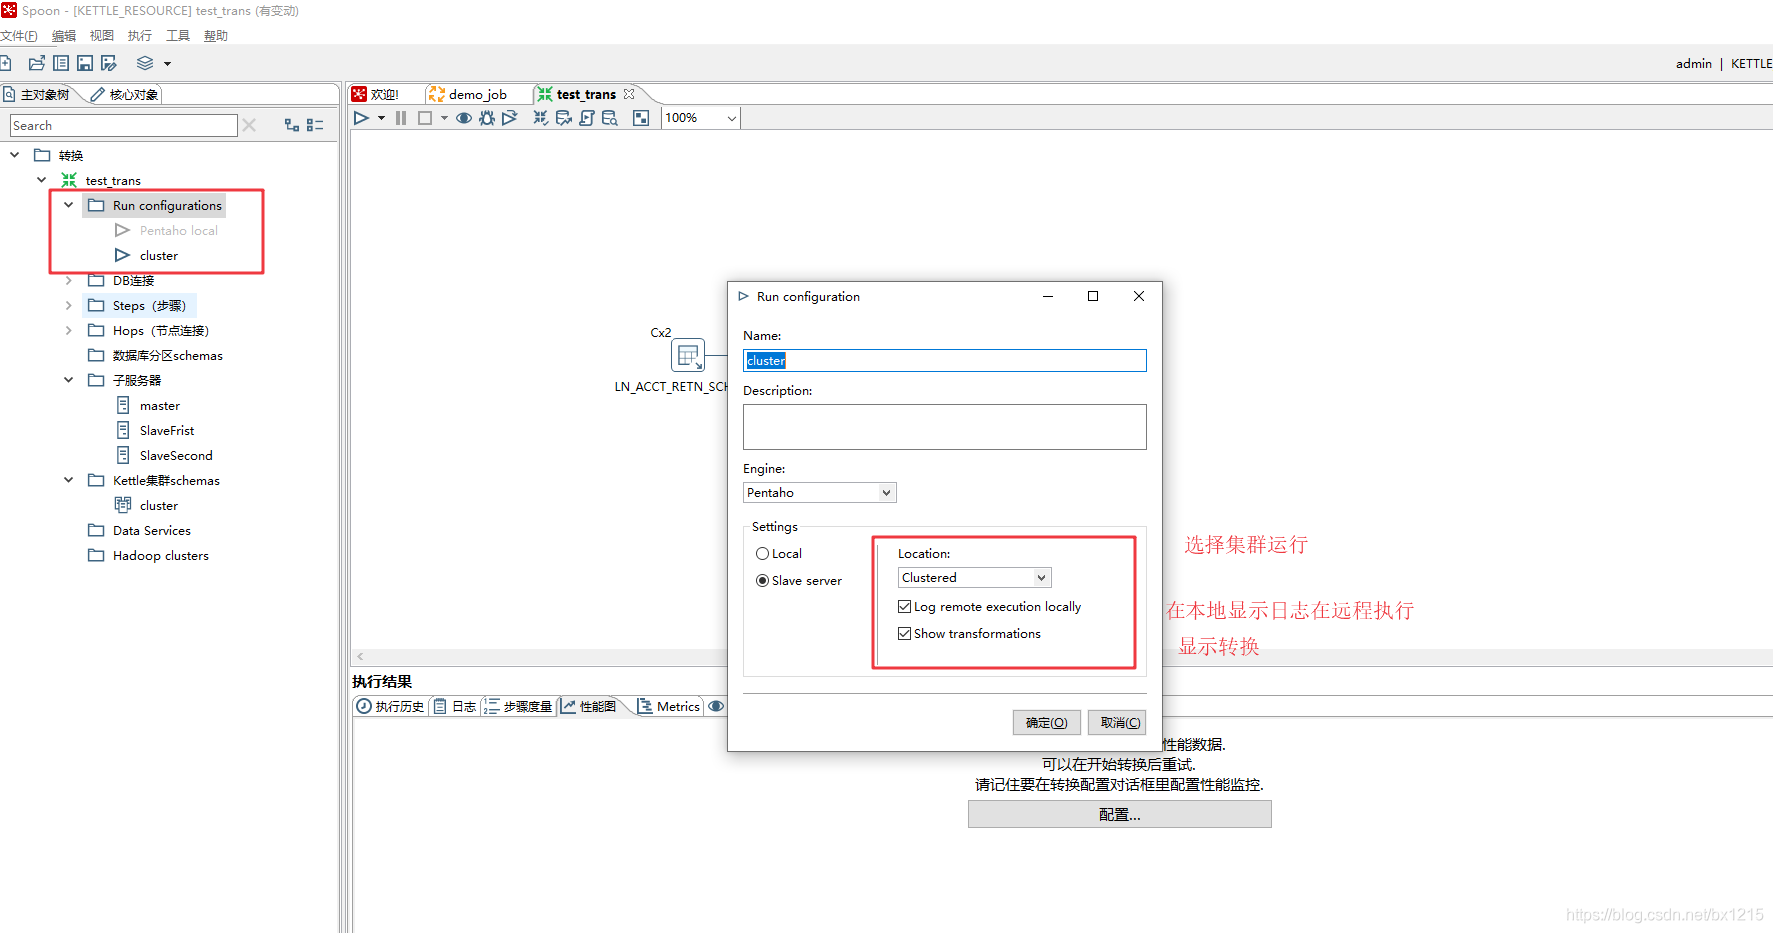Switch to 主对象树 tab
Viewport: 1773px width, 933px height.
coord(38,95)
